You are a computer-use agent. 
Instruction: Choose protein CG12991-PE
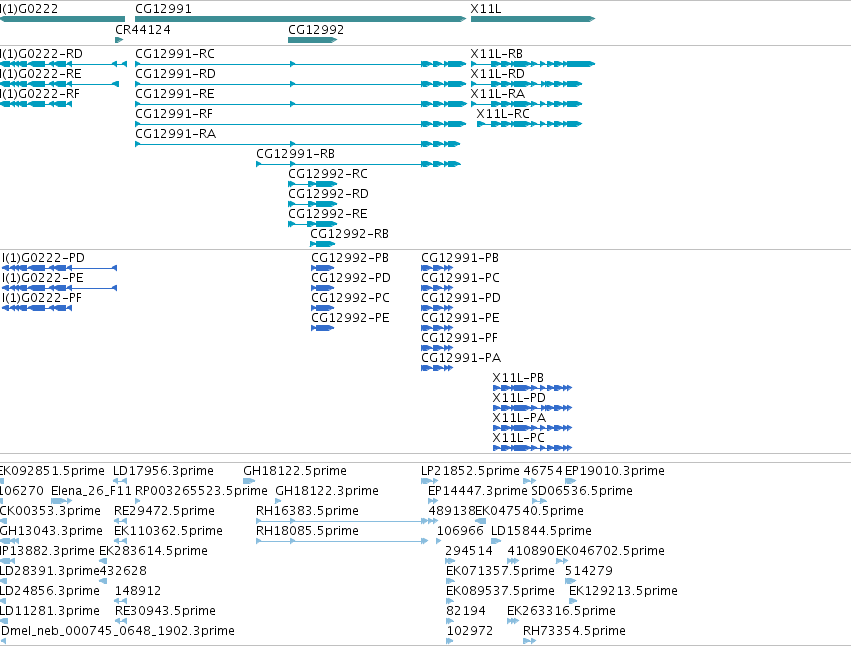click(x=437, y=328)
